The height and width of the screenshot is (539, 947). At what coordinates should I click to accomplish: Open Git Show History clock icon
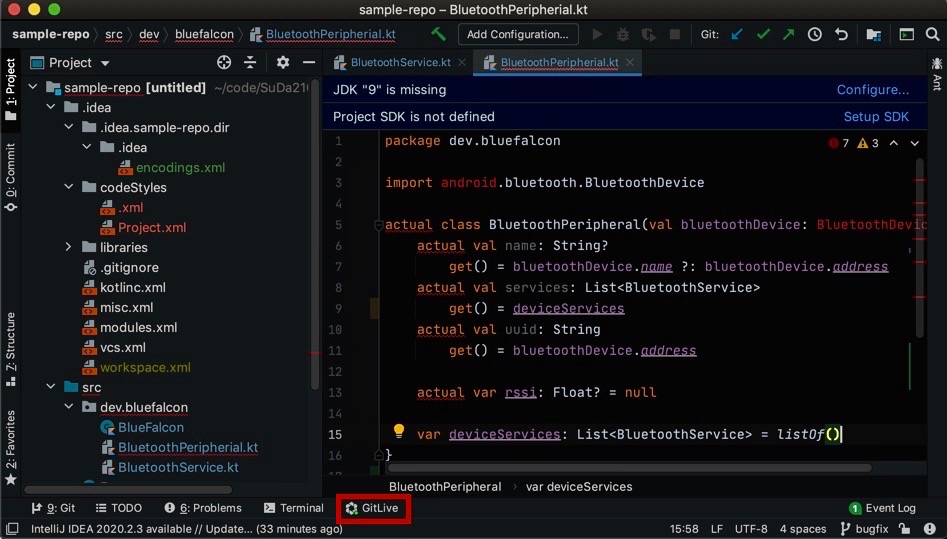[x=815, y=34]
